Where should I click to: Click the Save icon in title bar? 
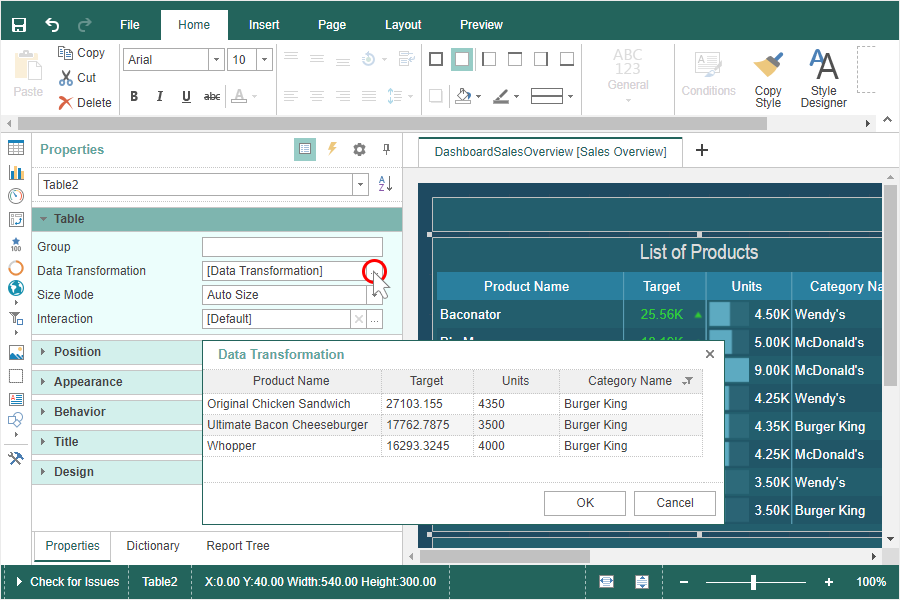click(x=19, y=24)
